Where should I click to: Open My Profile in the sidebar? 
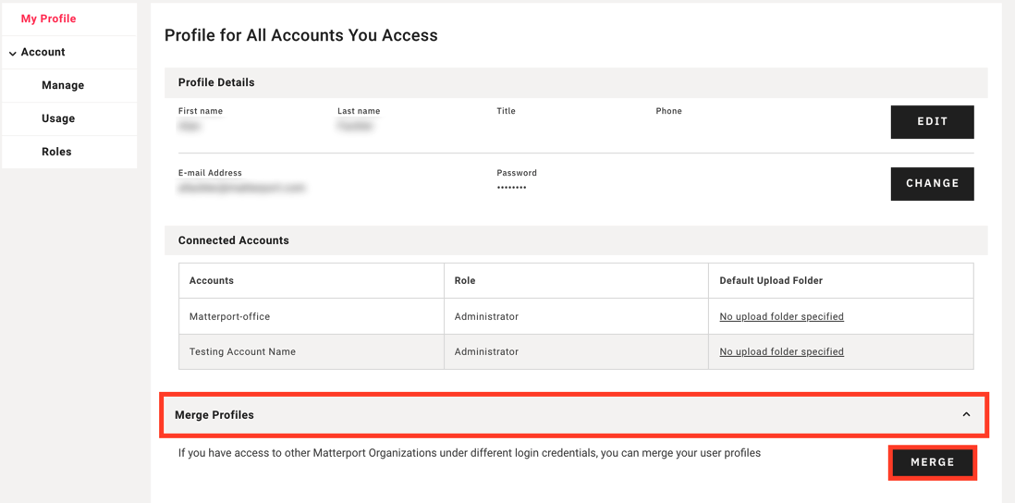(48, 19)
